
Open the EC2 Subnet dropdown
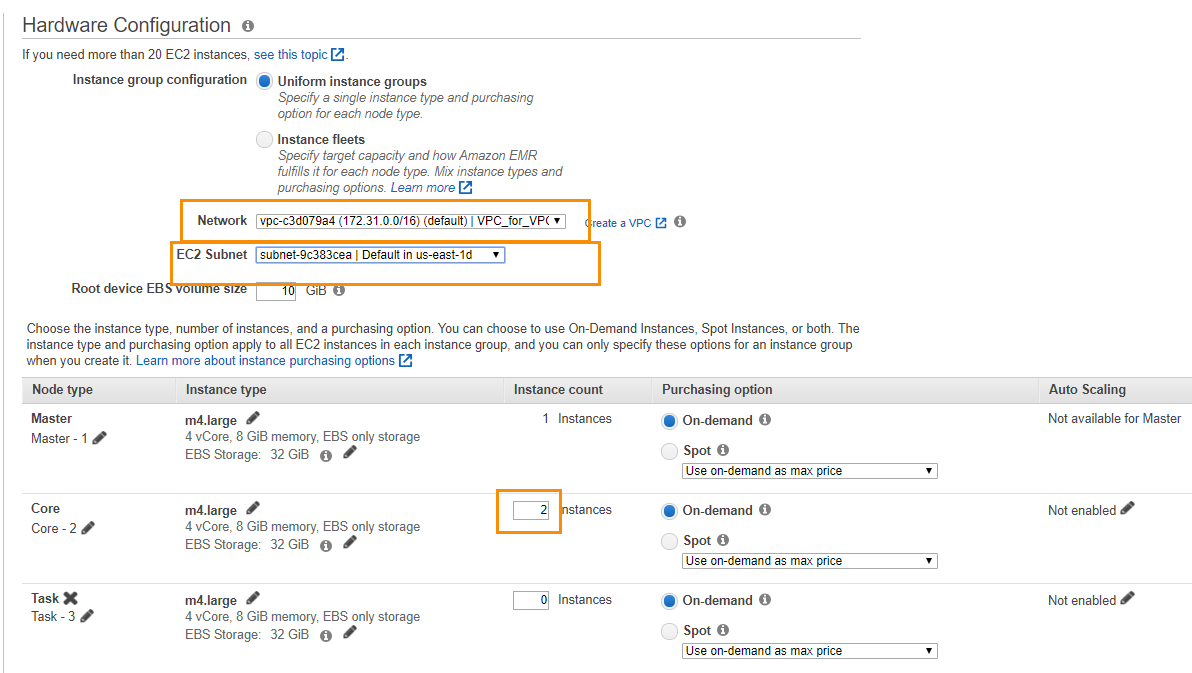380,255
